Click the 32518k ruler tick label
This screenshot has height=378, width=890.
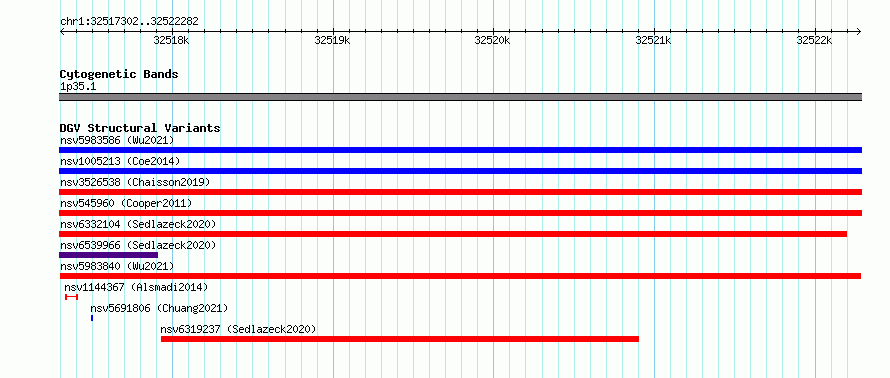(x=171, y=40)
